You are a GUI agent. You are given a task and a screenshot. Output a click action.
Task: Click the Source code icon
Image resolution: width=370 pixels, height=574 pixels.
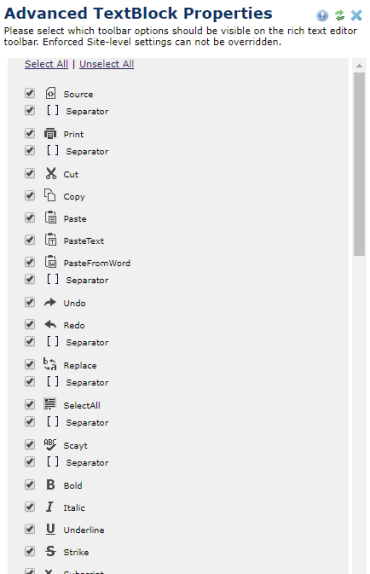point(51,93)
